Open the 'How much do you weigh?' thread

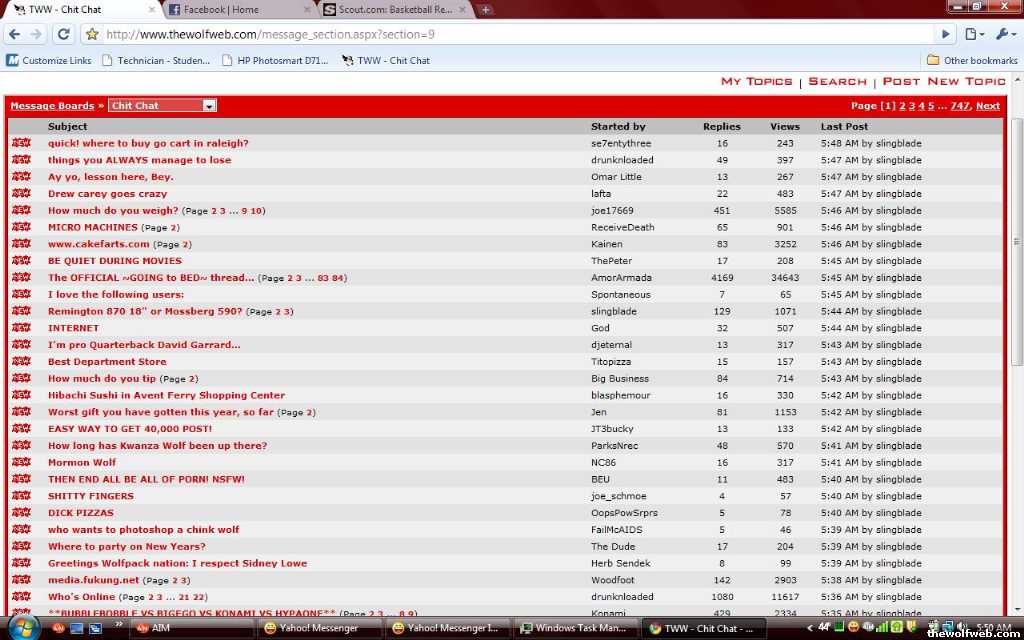click(x=113, y=211)
